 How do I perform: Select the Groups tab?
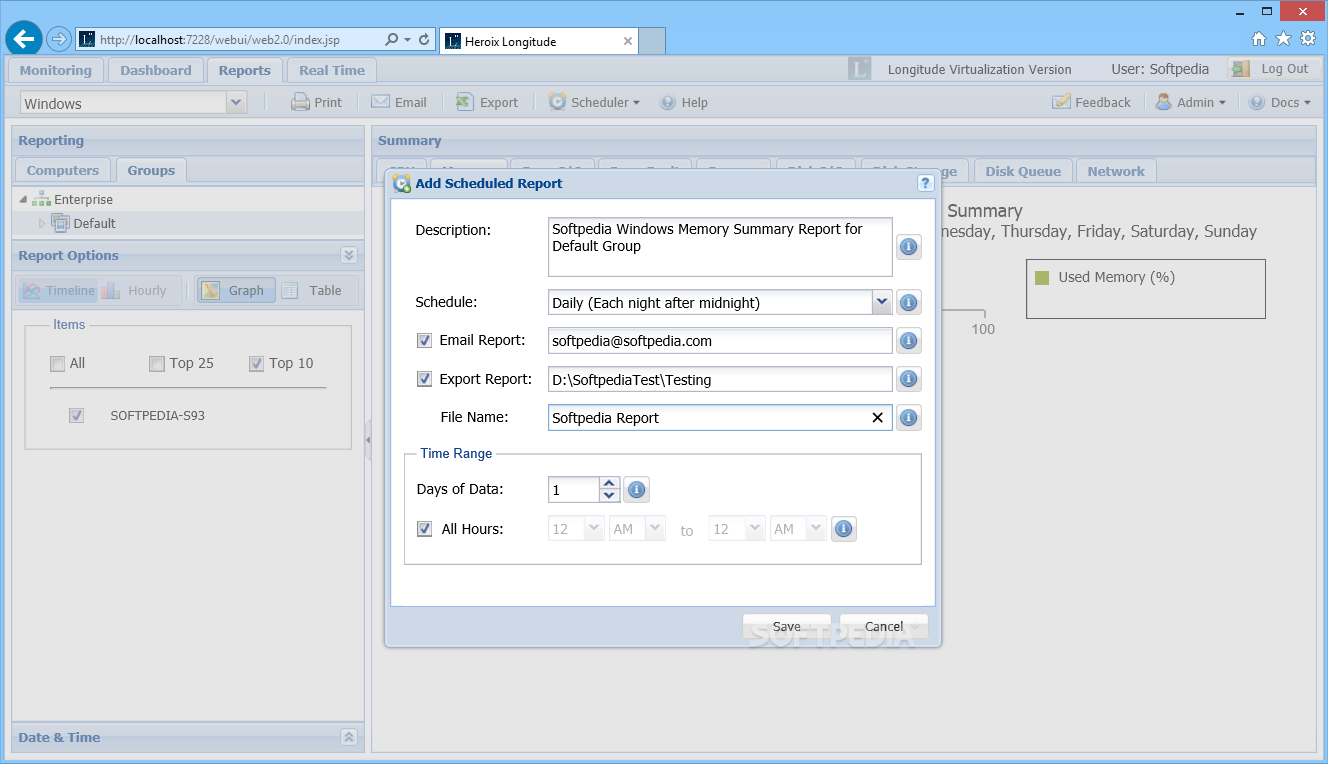click(x=151, y=170)
